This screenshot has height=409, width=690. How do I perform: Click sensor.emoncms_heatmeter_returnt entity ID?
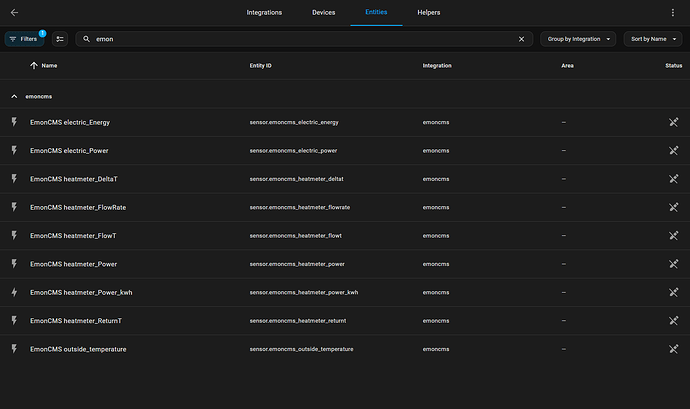[x=297, y=321]
